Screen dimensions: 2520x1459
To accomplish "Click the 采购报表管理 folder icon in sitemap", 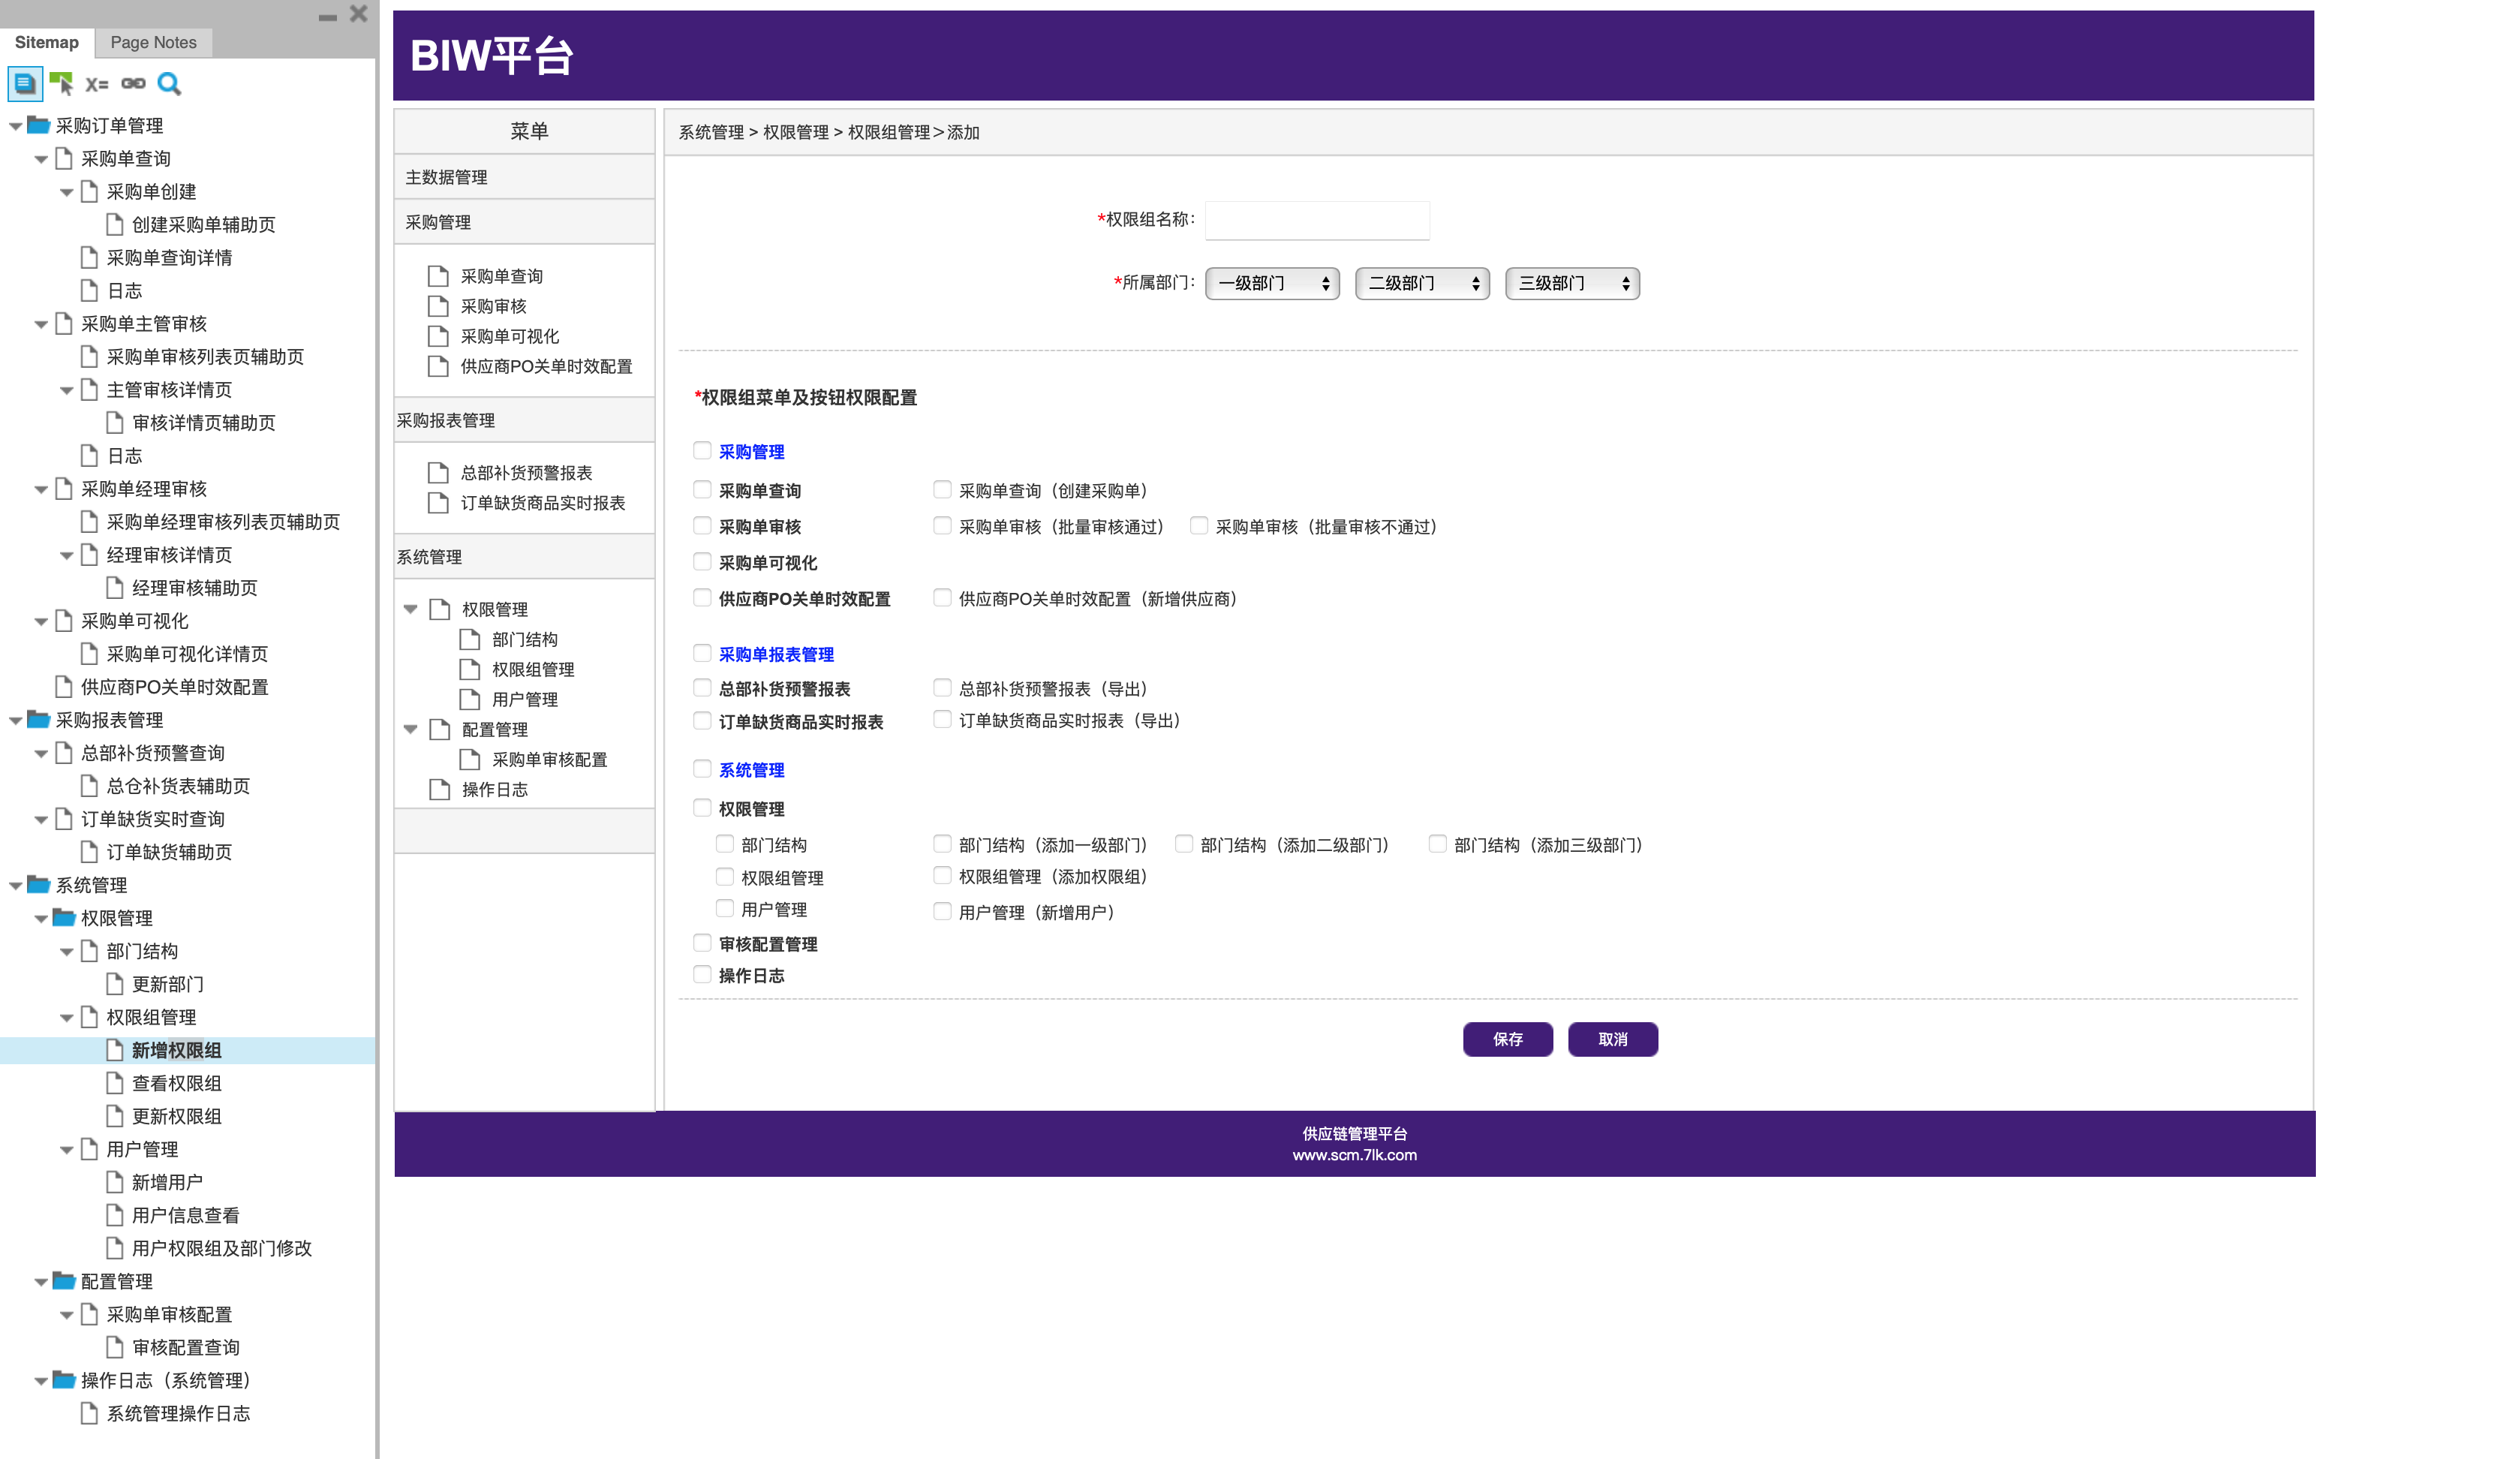I will coord(39,720).
